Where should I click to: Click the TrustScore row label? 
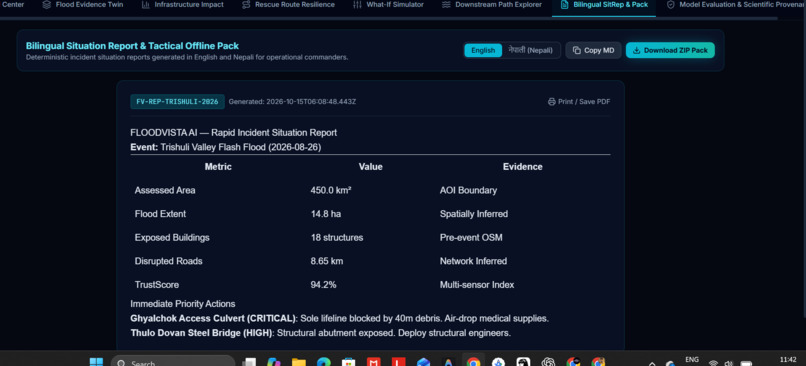(x=157, y=285)
